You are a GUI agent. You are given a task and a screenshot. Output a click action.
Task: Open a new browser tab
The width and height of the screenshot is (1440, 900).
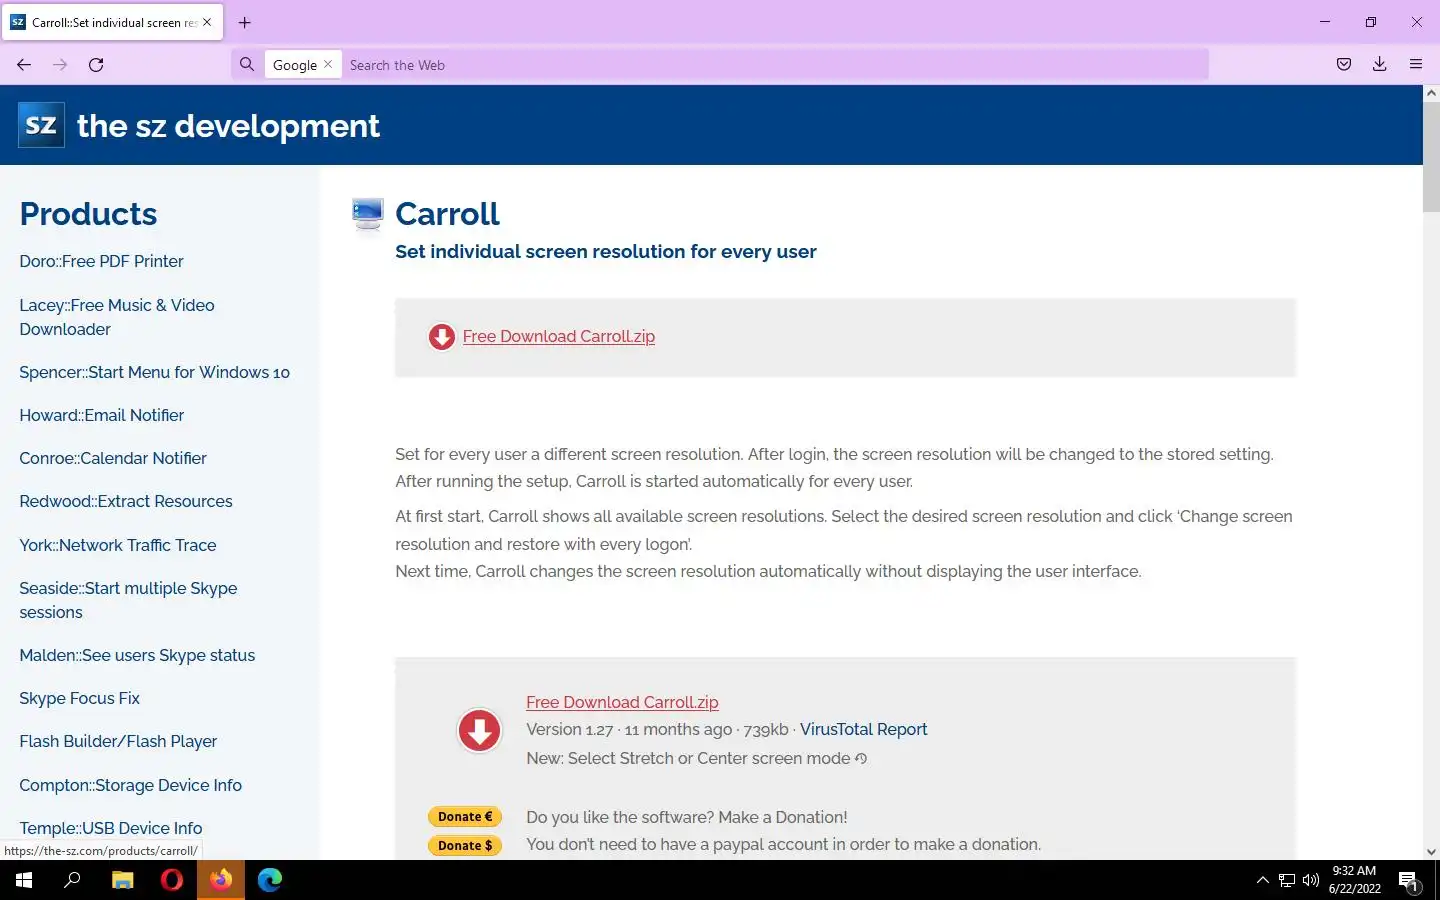tap(244, 22)
